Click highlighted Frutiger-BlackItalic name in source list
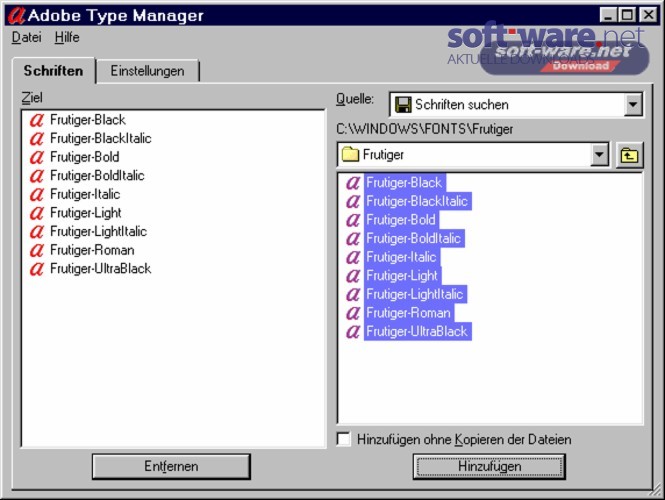 coord(418,201)
